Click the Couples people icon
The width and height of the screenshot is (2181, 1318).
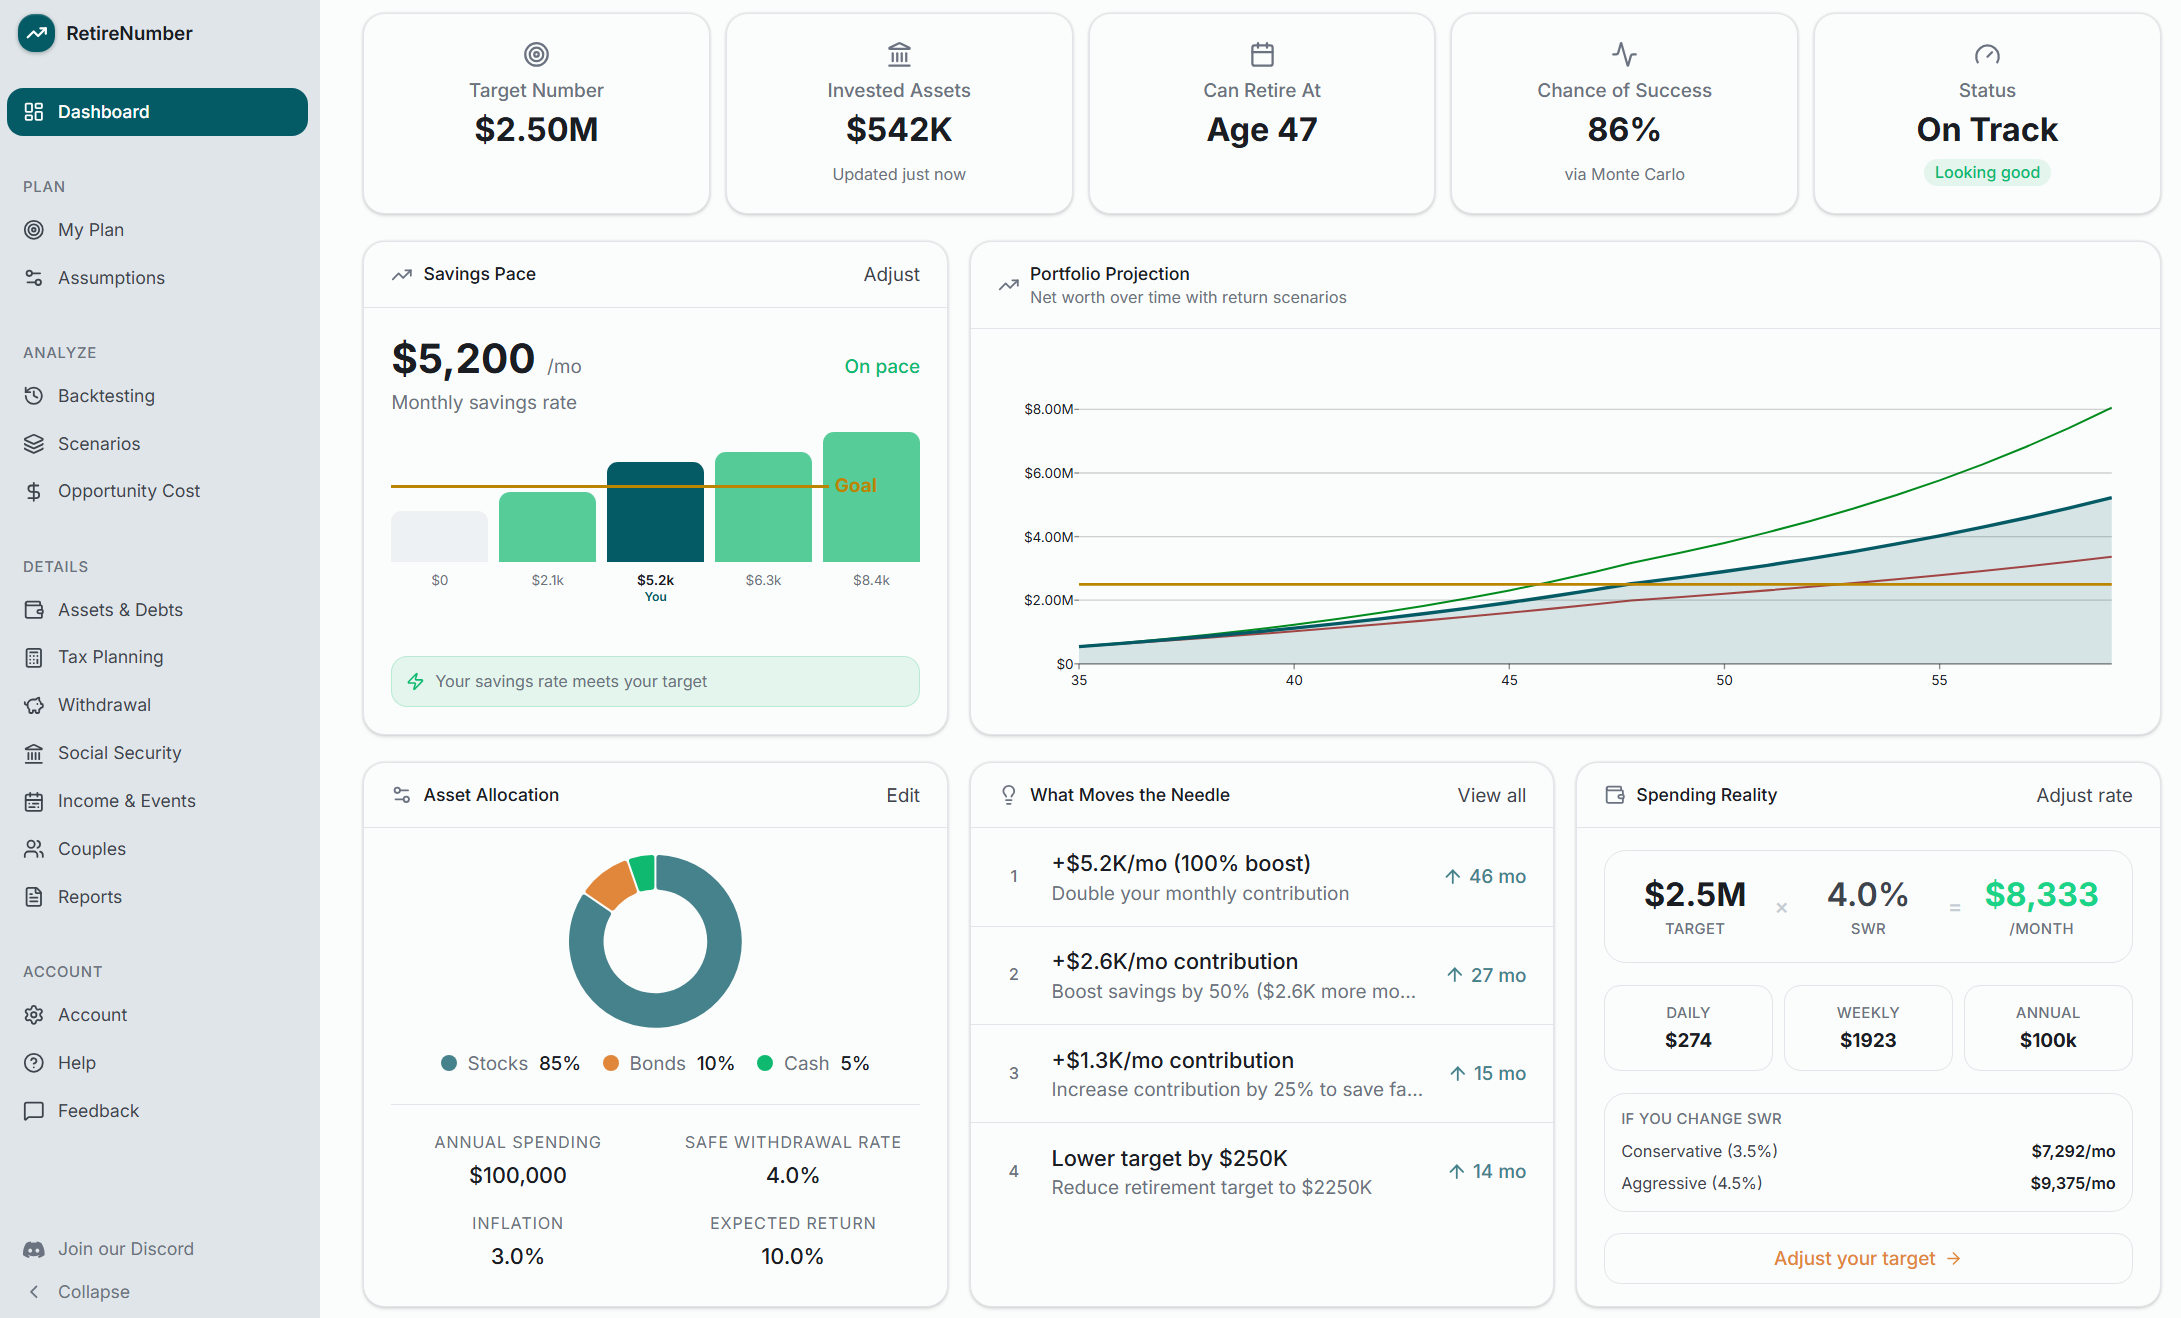[x=34, y=849]
